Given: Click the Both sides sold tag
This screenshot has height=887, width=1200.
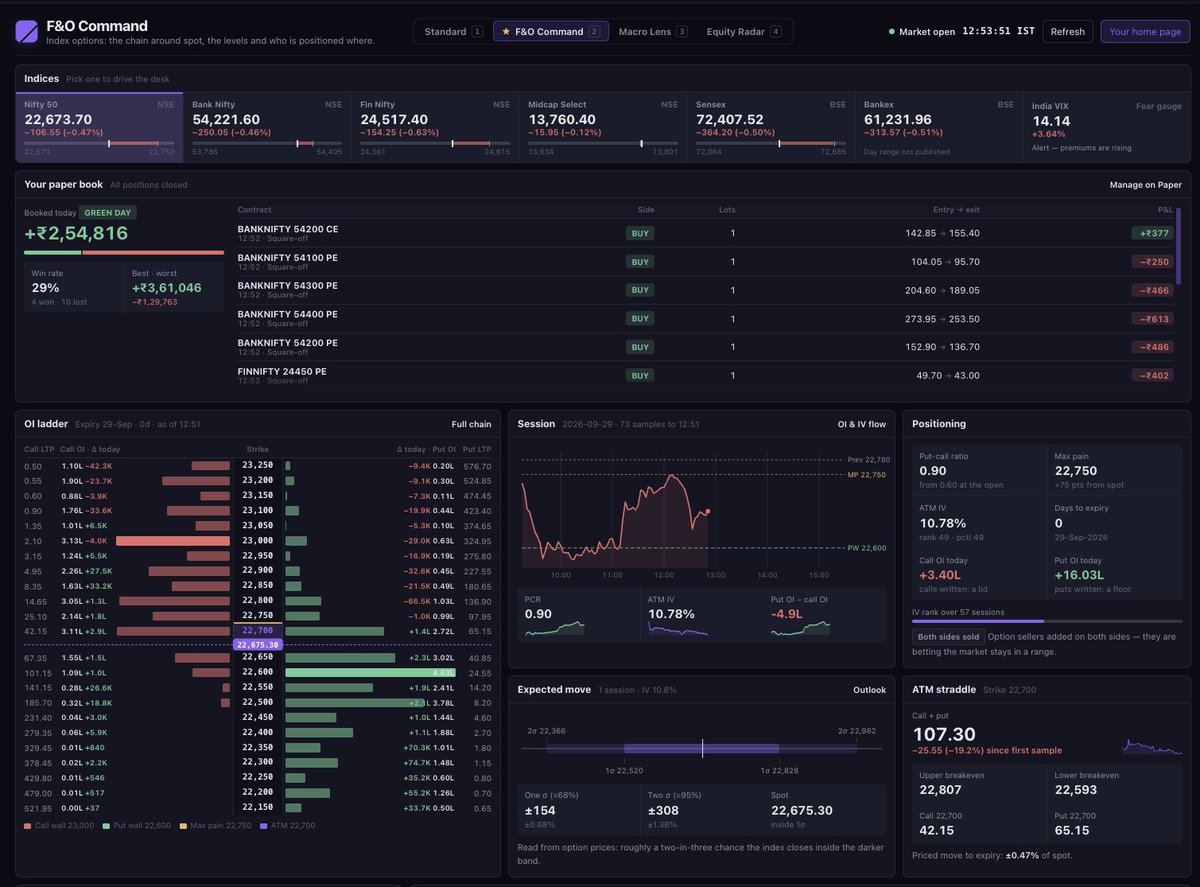Looking at the screenshot, I should pyautogui.click(x=949, y=637).
